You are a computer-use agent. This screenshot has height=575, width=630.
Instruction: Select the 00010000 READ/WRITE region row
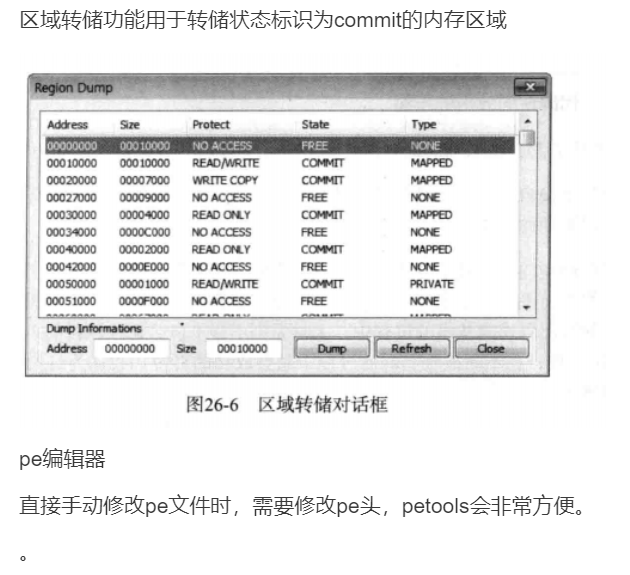point(280,163)
